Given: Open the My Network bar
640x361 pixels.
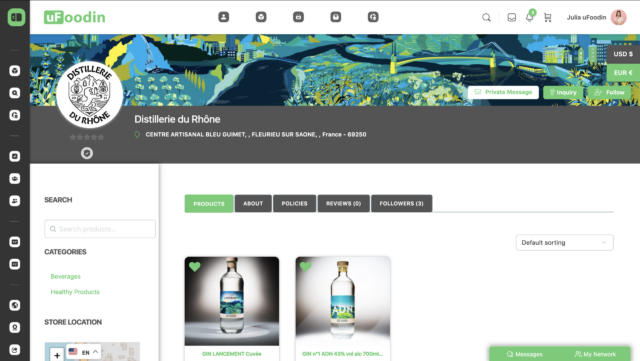Looking at the screenshot, I should [x=595, y=354].
